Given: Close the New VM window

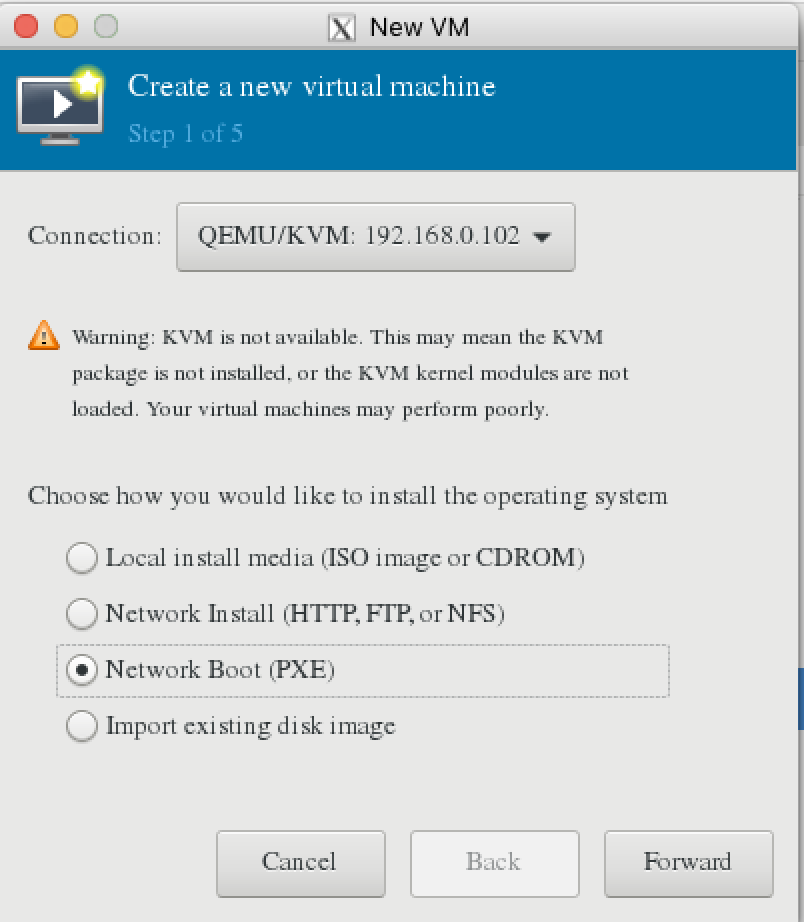Looking at the screenshot, I should point(26,26).
